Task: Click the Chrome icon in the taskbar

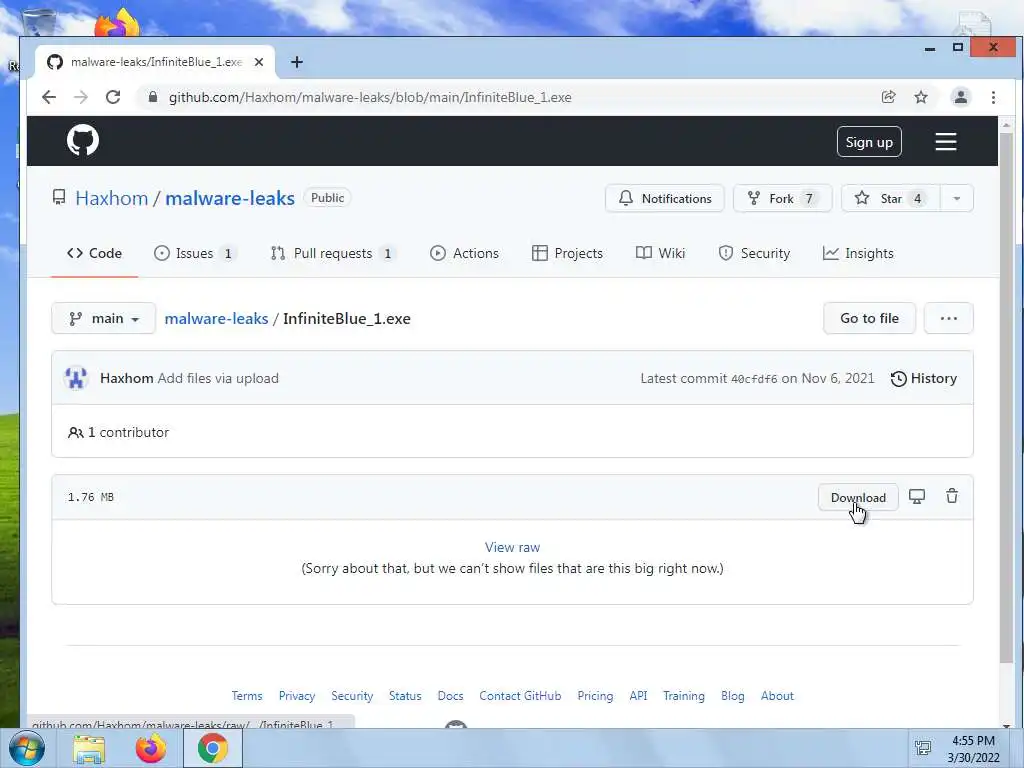Action: pyautogui.click(x=212, y=748)
